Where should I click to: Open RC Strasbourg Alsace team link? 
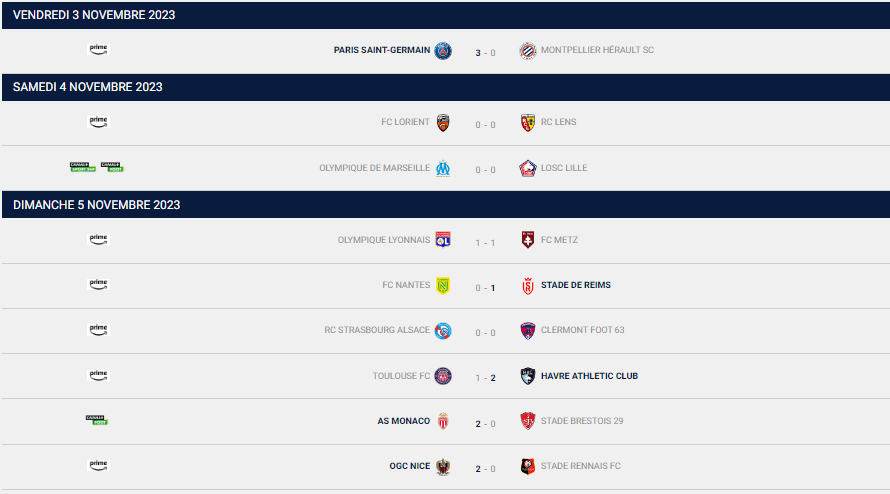click(377, 330)
